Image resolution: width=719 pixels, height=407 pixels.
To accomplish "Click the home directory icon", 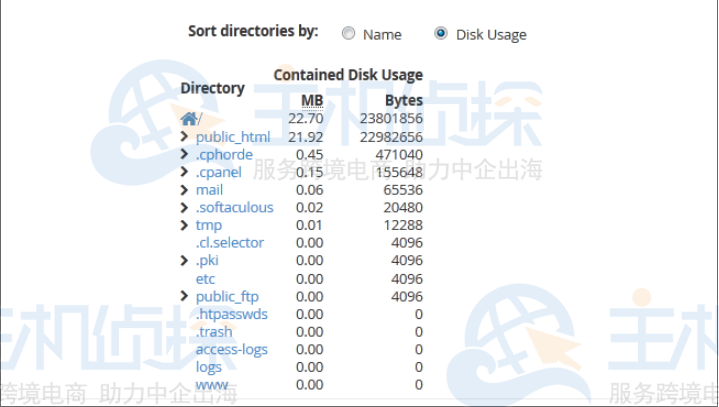I will [x=188, y=119].
